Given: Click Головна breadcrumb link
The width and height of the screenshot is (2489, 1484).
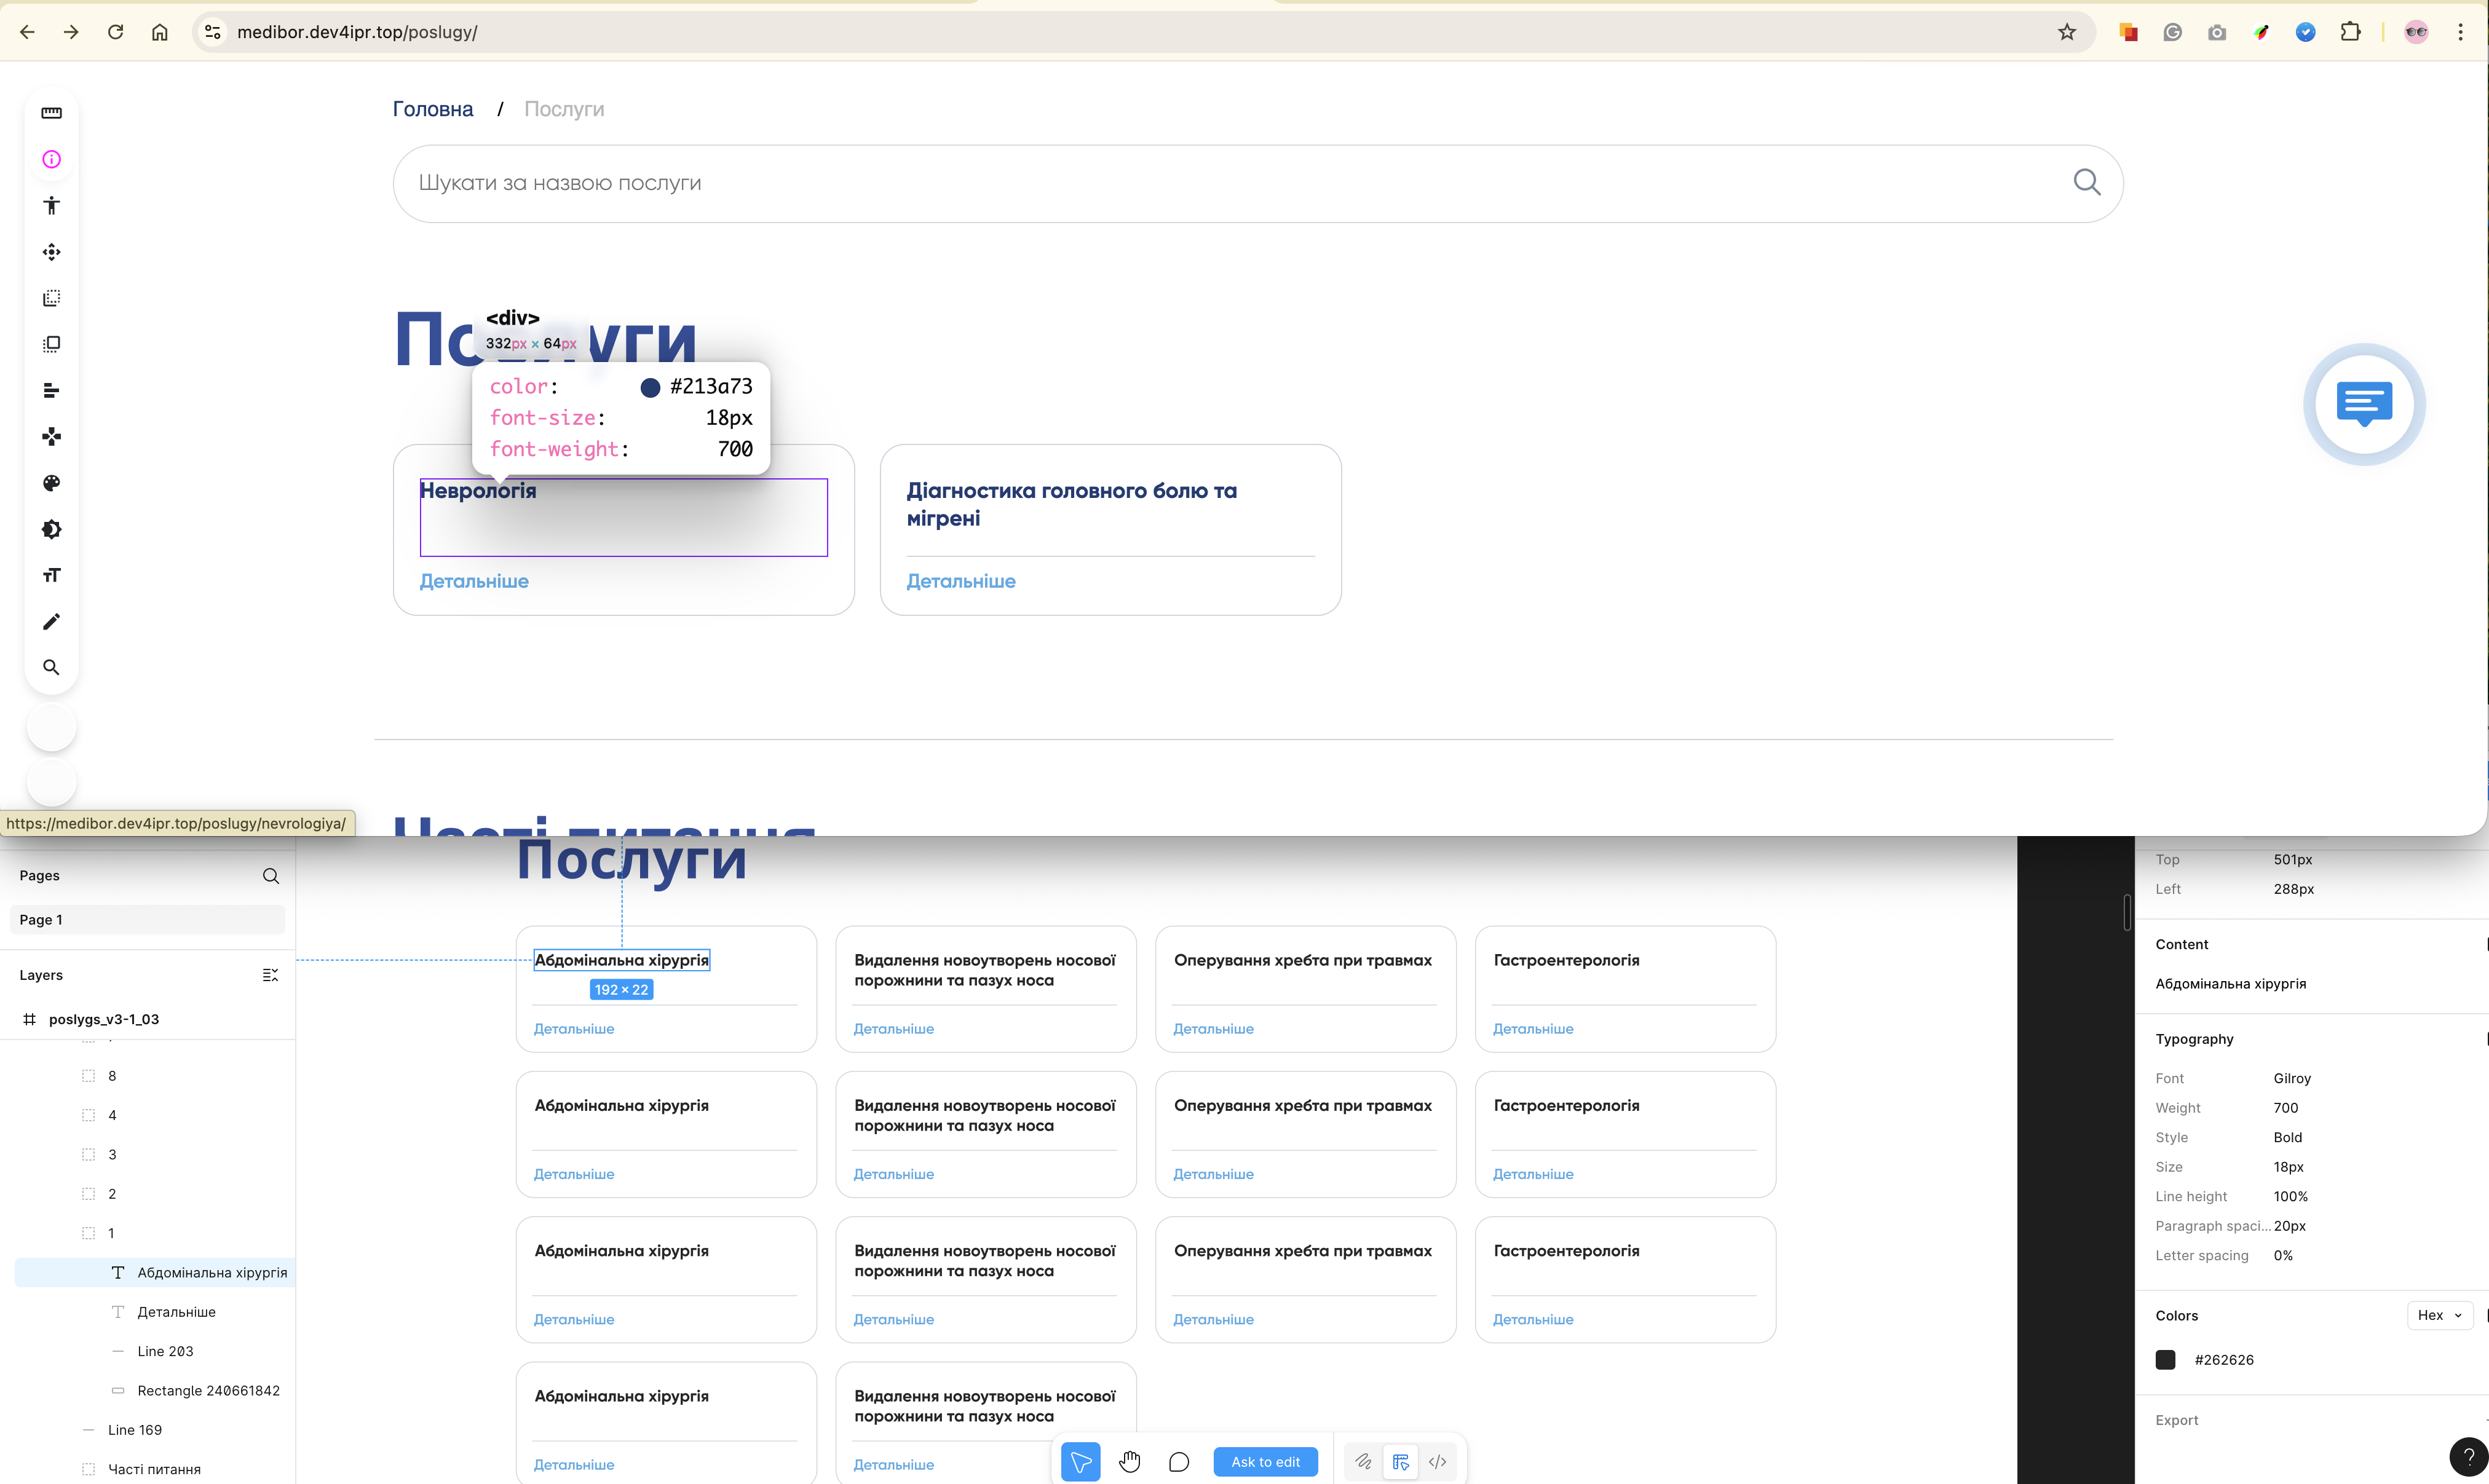Looking at the screenshot, I should click(x=432, y=109).
